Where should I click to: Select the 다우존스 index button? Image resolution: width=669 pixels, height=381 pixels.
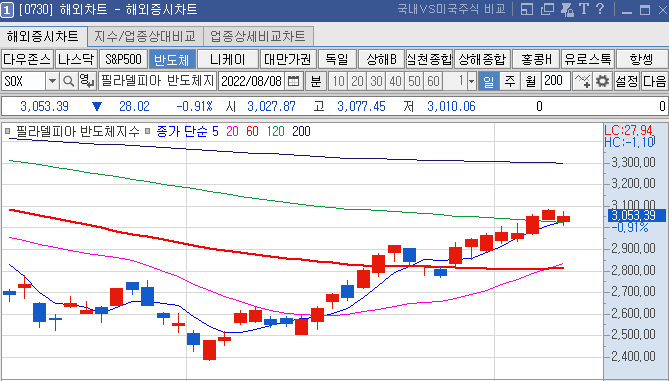pyautogui.click(x=27, y=59)
